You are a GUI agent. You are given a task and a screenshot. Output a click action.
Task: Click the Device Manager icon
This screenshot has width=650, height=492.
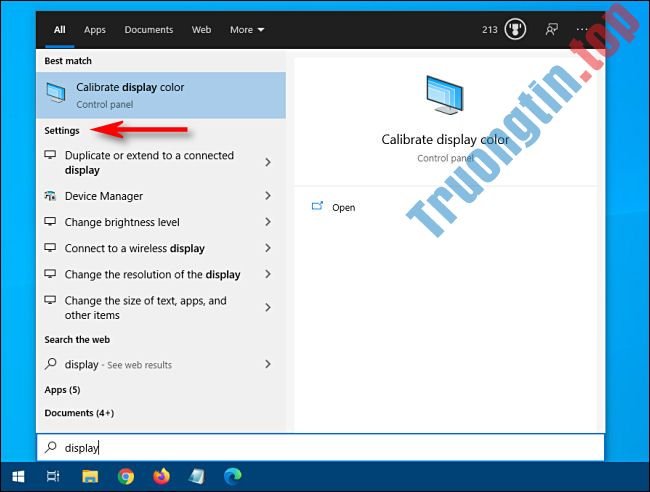click(x=50, y=196)
